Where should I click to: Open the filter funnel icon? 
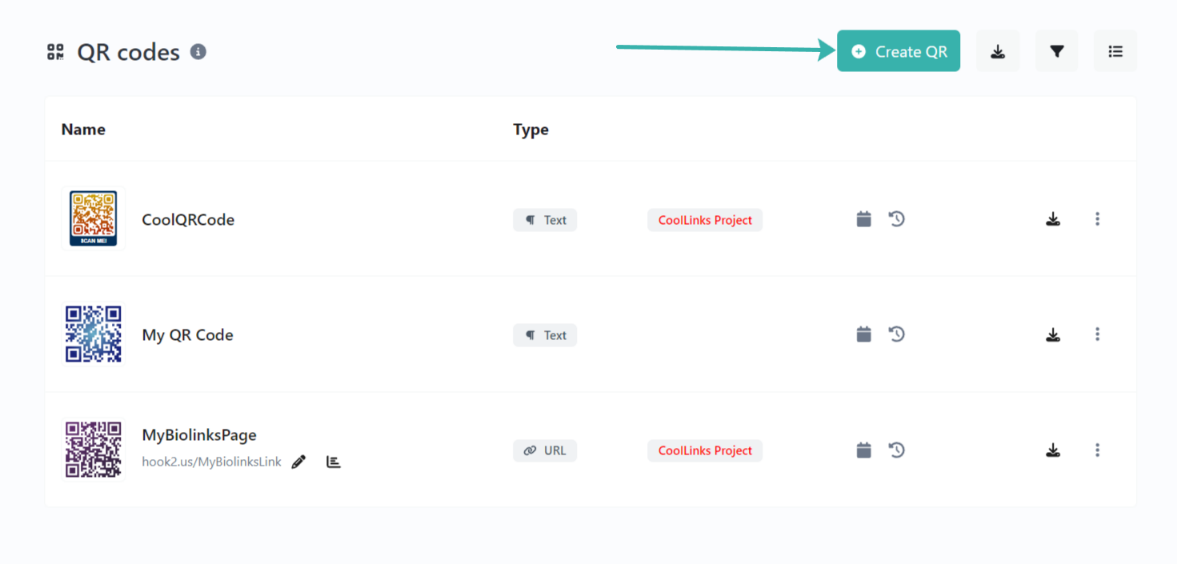(x=1056, y=51)
